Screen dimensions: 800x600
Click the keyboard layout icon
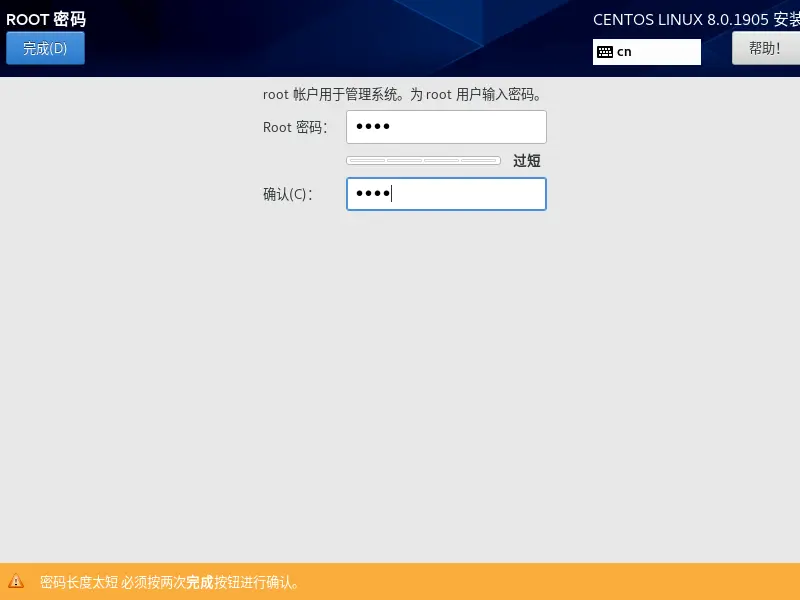tap(605, 52)
